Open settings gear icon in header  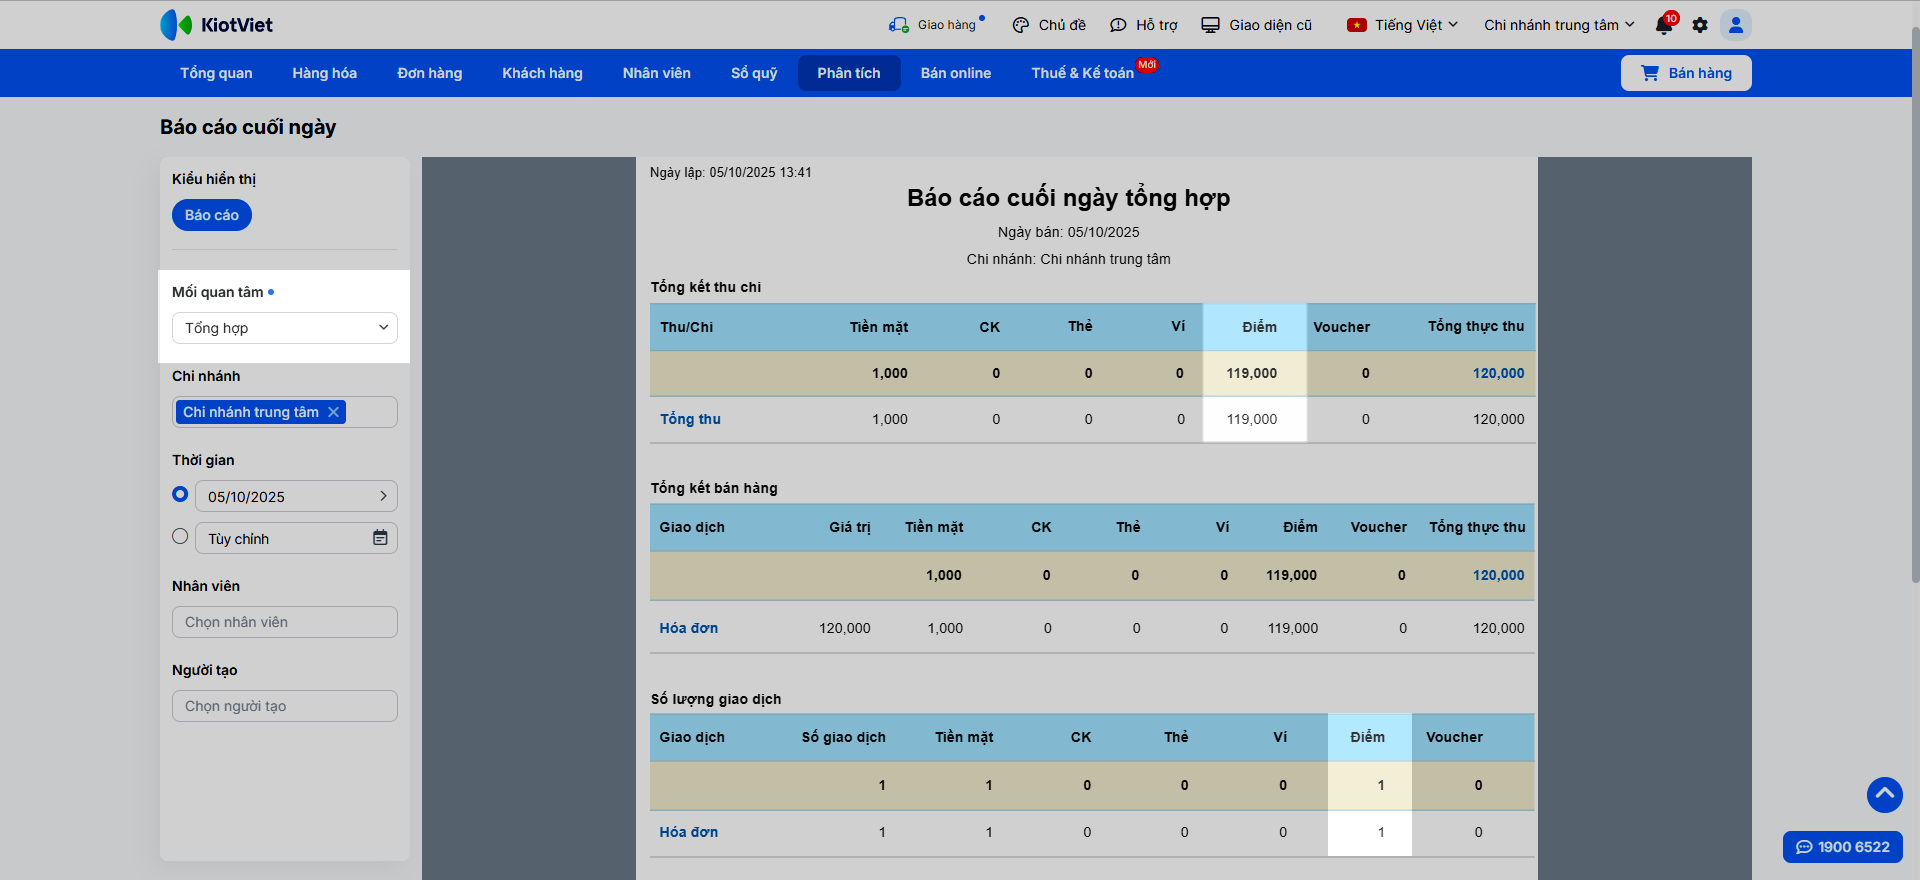(1700, 25)
